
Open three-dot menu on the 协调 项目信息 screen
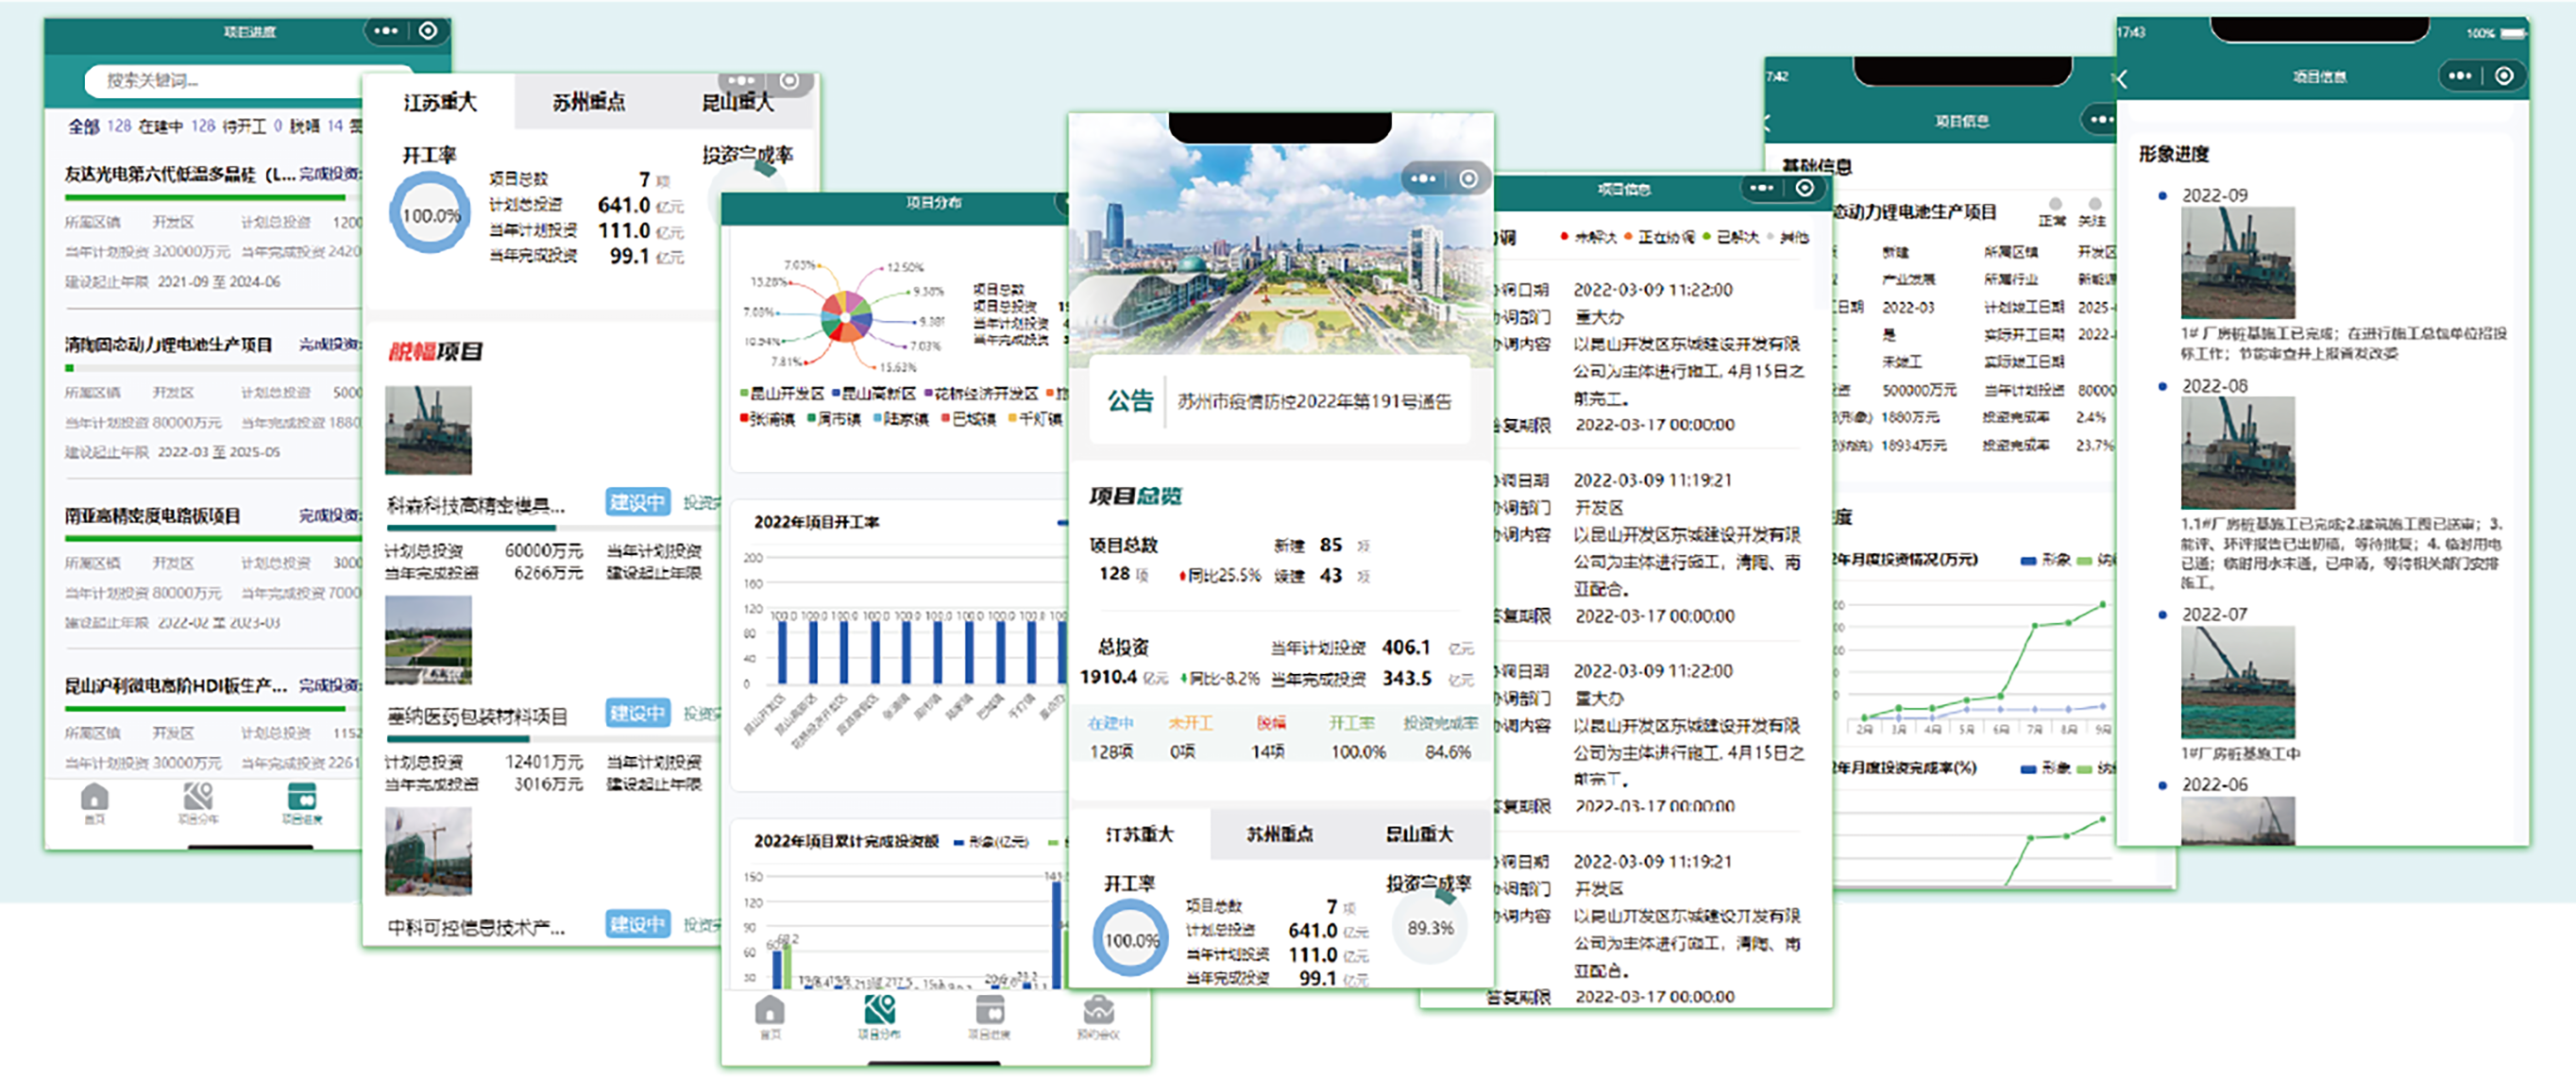click(x=1762, y=188)
